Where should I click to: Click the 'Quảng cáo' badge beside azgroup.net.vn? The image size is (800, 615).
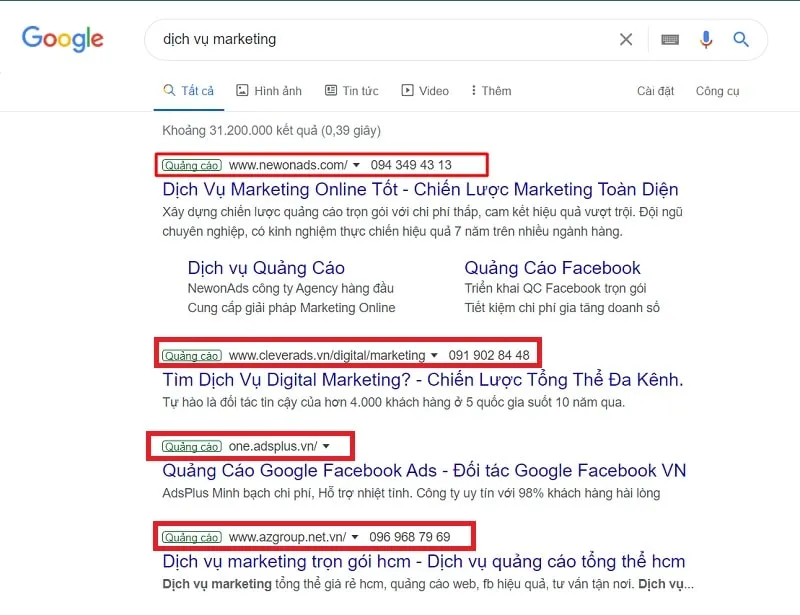click(192, 537)
